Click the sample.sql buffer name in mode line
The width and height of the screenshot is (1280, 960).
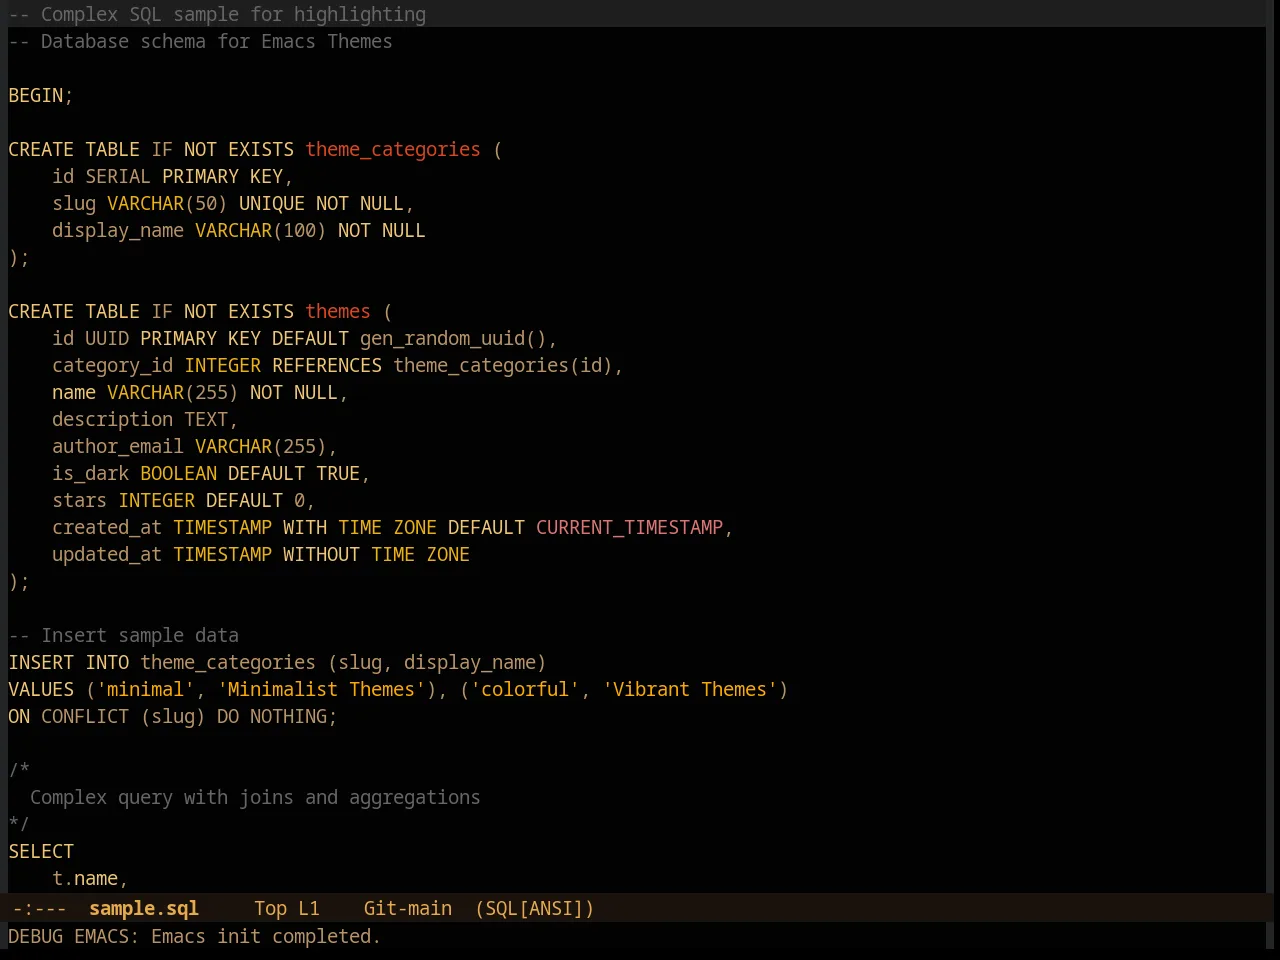click(x=144, y=908)
